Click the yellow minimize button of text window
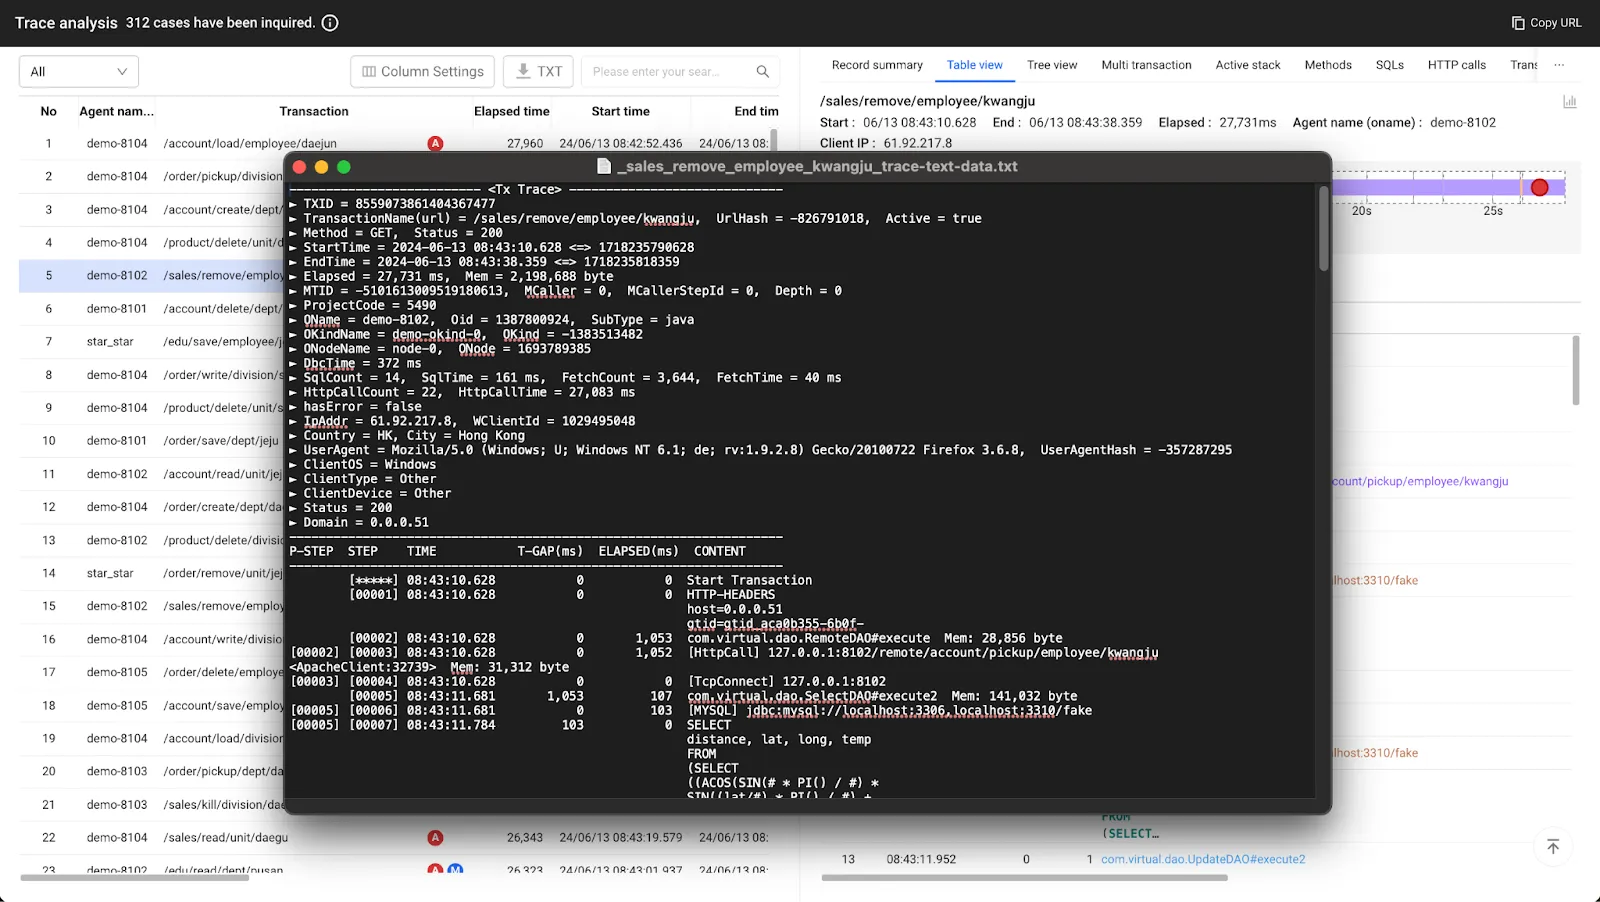The image size is (1600, 902). (x=321, y=167)
